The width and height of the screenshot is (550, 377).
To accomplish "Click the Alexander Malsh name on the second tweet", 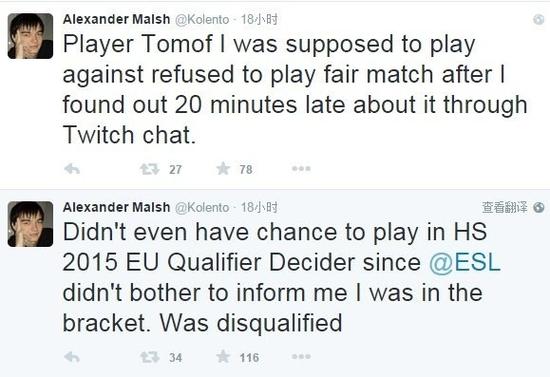I will tap(116, 207).
